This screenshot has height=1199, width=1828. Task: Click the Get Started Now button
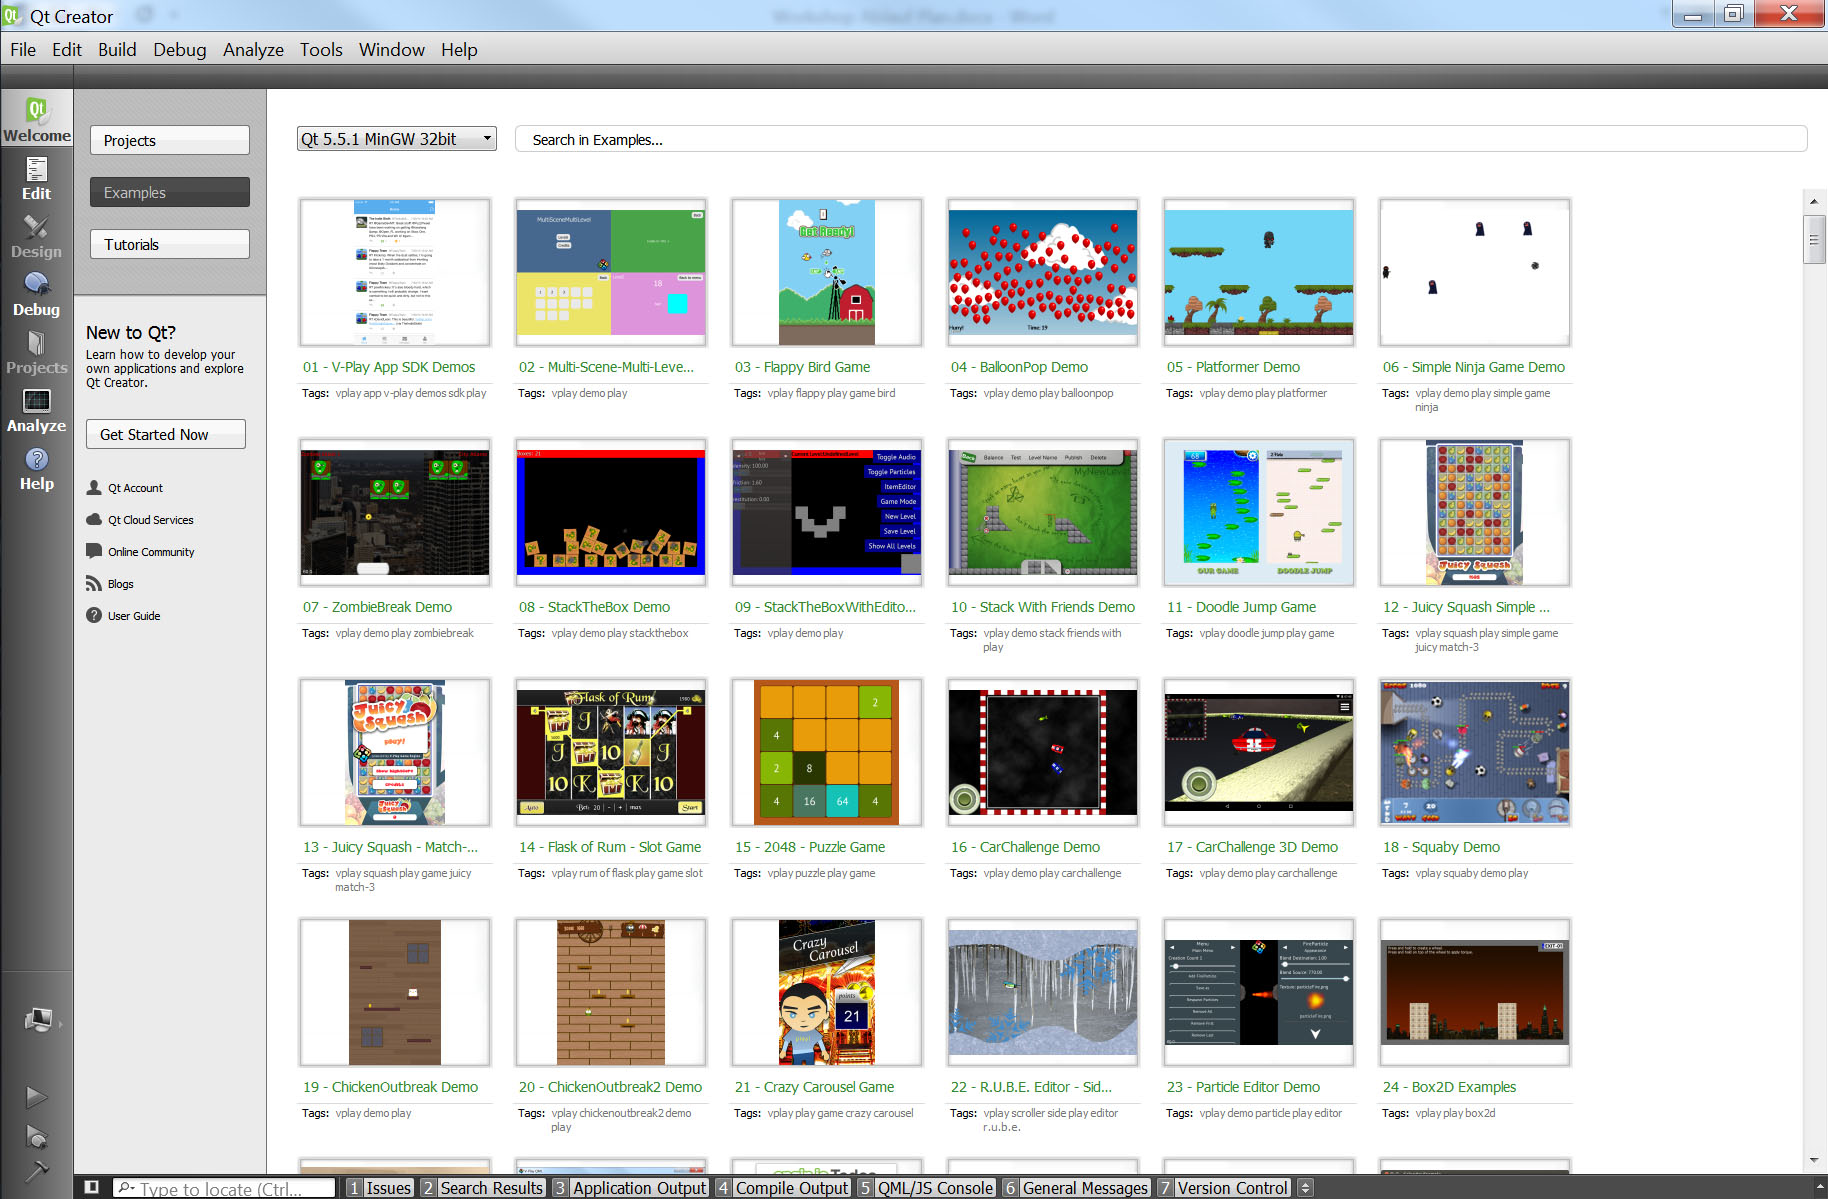[165, 434]
